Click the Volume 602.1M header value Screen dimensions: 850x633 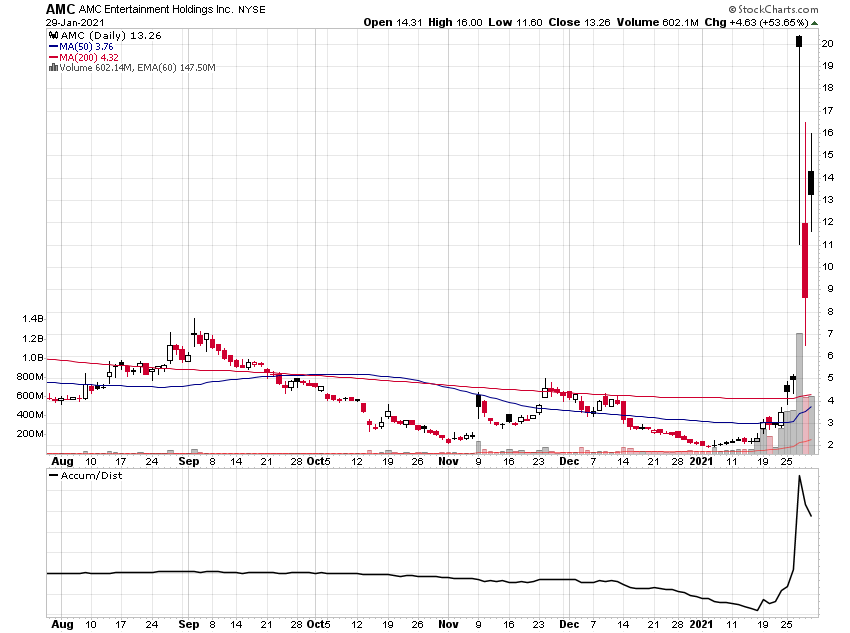[x=658, y=22]
